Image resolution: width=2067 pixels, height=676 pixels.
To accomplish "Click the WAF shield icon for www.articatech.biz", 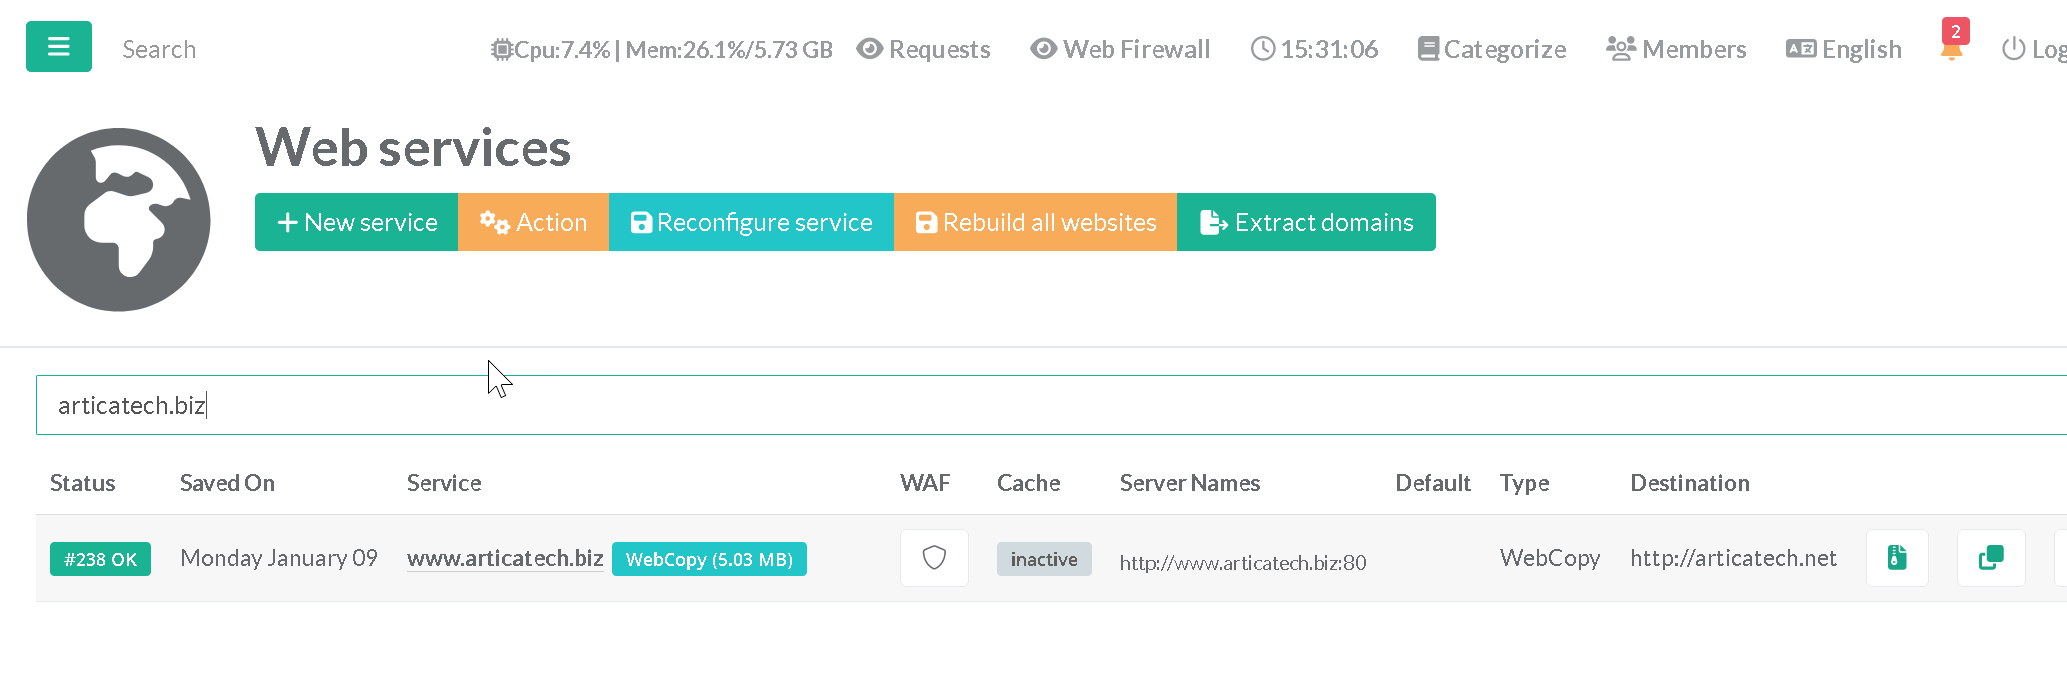I will point(934,558).
